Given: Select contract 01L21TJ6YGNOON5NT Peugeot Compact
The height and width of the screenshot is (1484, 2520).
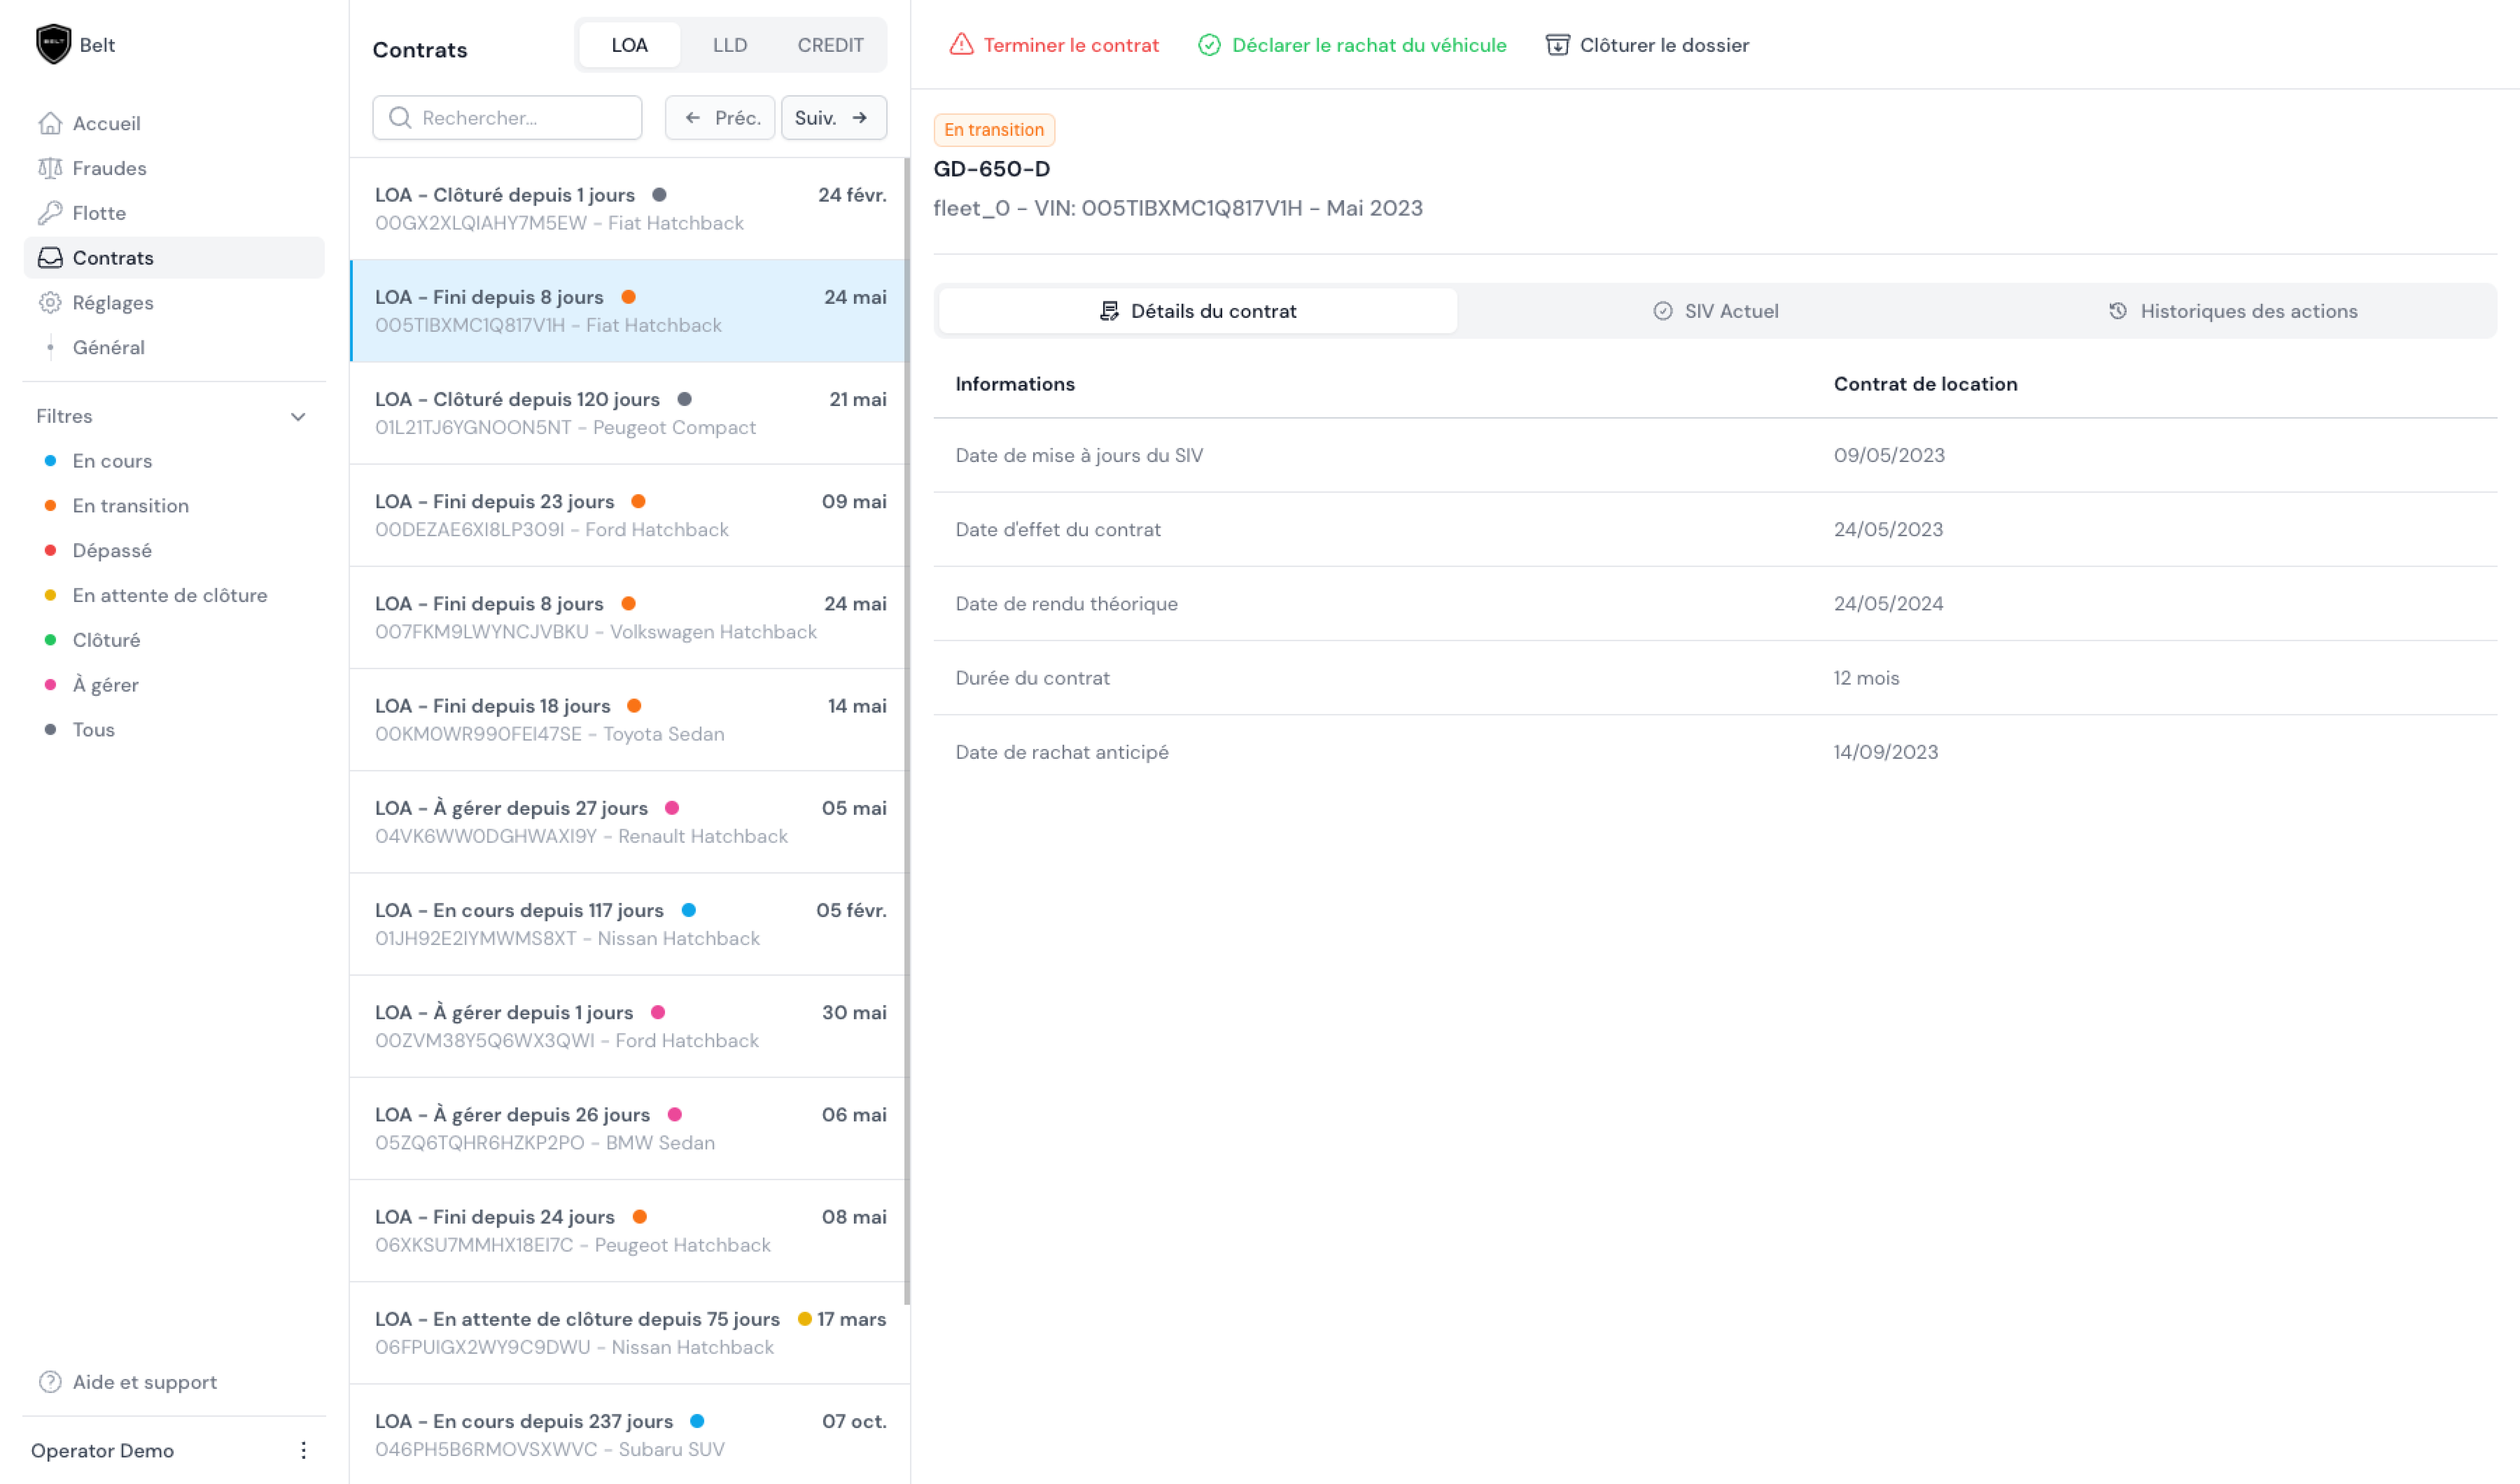Looking at the screenshot, I should [x=630, y=413].
